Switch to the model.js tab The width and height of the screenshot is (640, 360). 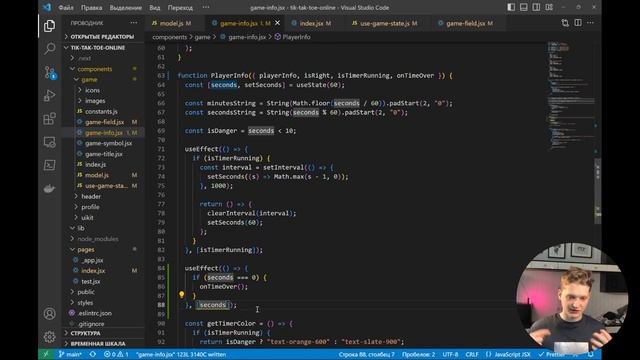pyautogui.click(x=171, y=23)
